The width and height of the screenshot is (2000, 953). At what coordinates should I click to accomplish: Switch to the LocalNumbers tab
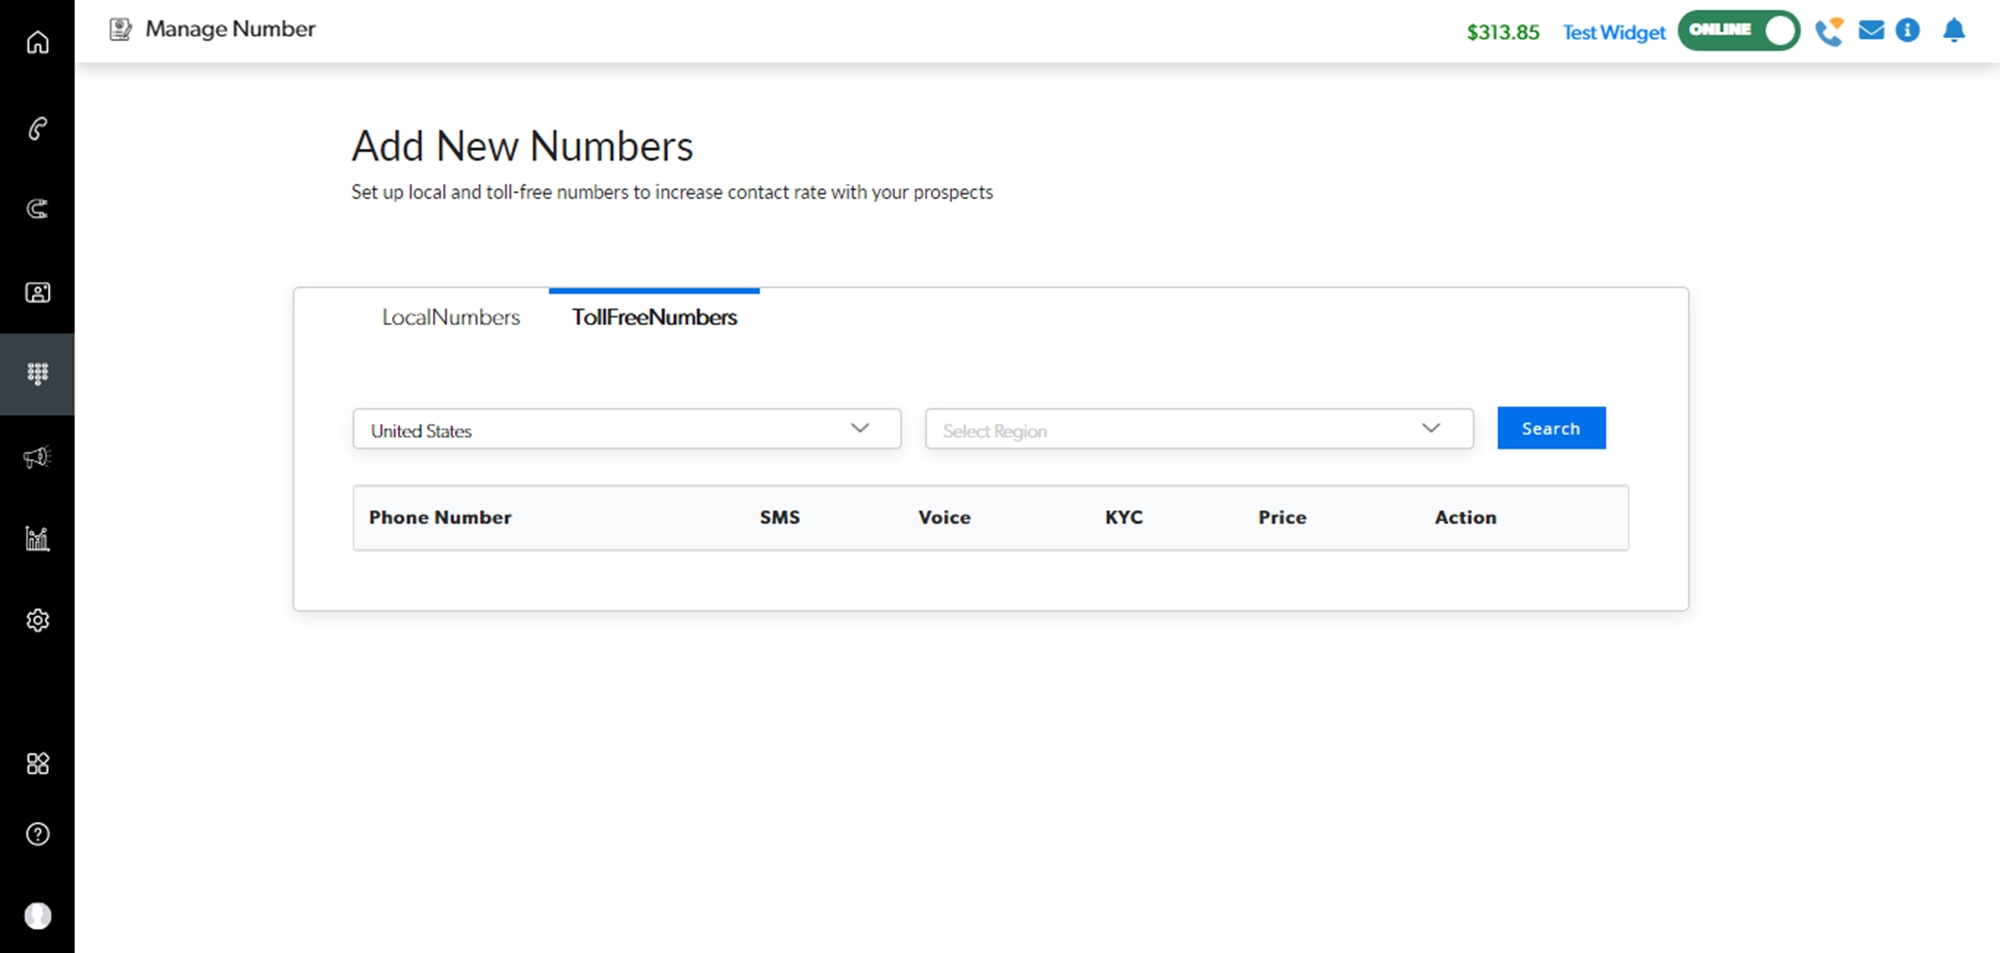[451, 318]
